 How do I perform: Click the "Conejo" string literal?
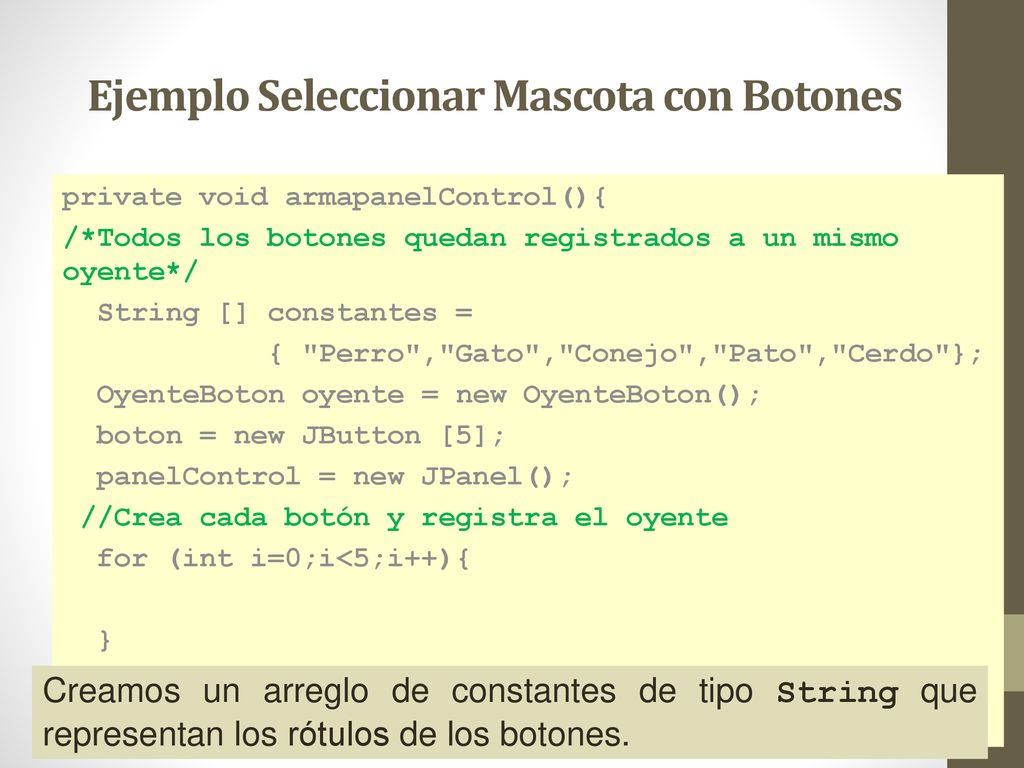pyautogui.click(x=627, y=354)
